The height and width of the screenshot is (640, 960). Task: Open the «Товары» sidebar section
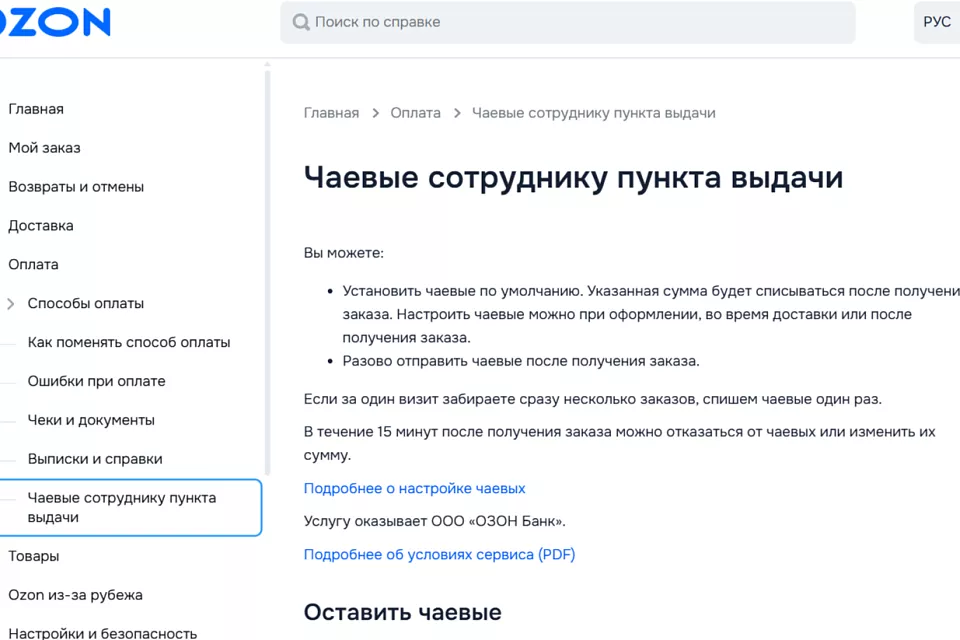34,556
